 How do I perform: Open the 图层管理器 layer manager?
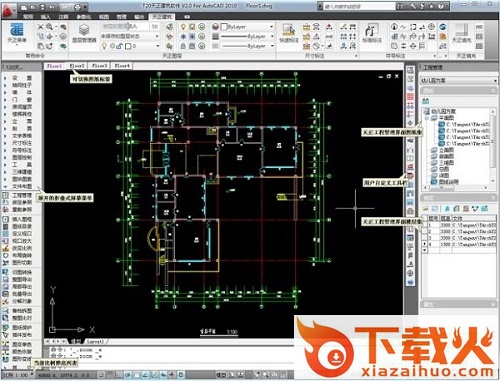coord(84,33)
